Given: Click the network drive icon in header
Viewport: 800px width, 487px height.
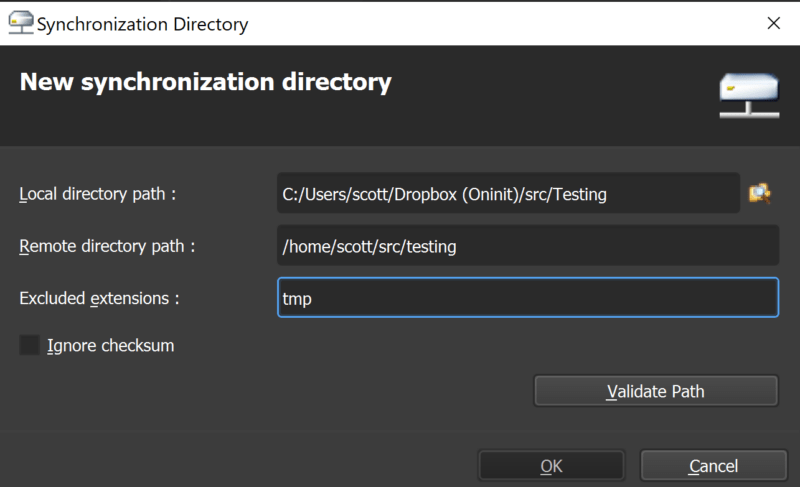Looking at the screenshot, I should (x=748, y=97).
